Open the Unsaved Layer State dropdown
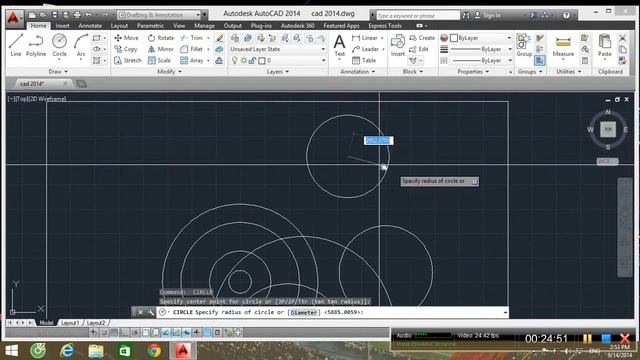The width and height of the screenshot is (640, 360). 278,49
